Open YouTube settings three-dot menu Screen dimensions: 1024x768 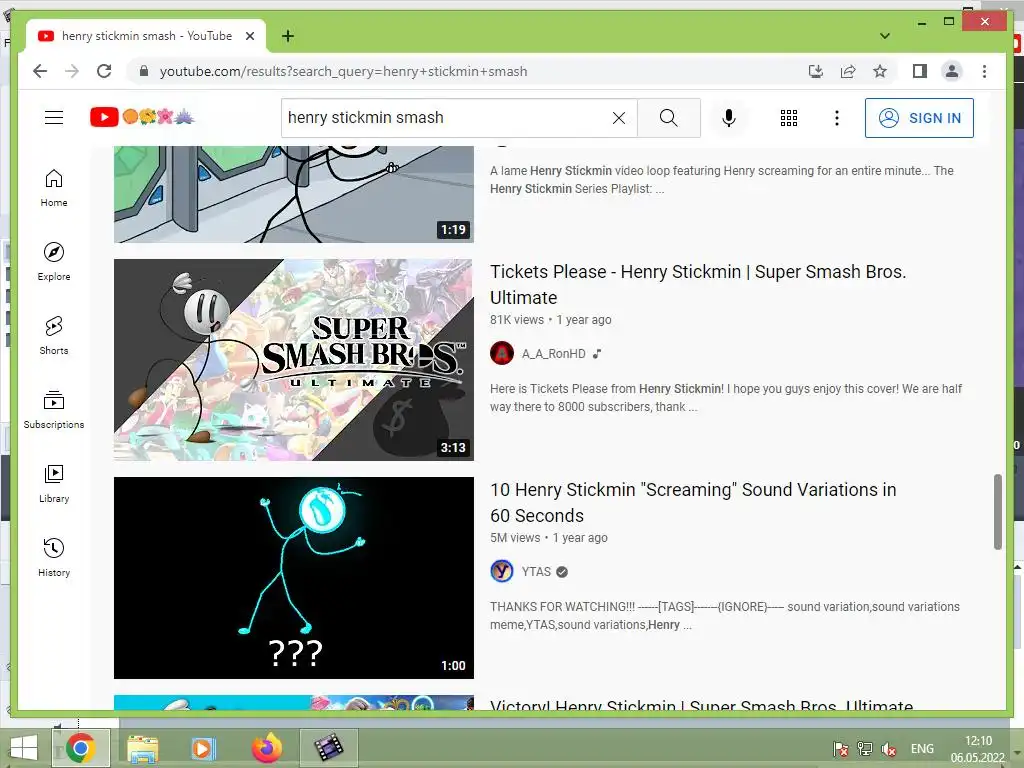pos(837,118)
